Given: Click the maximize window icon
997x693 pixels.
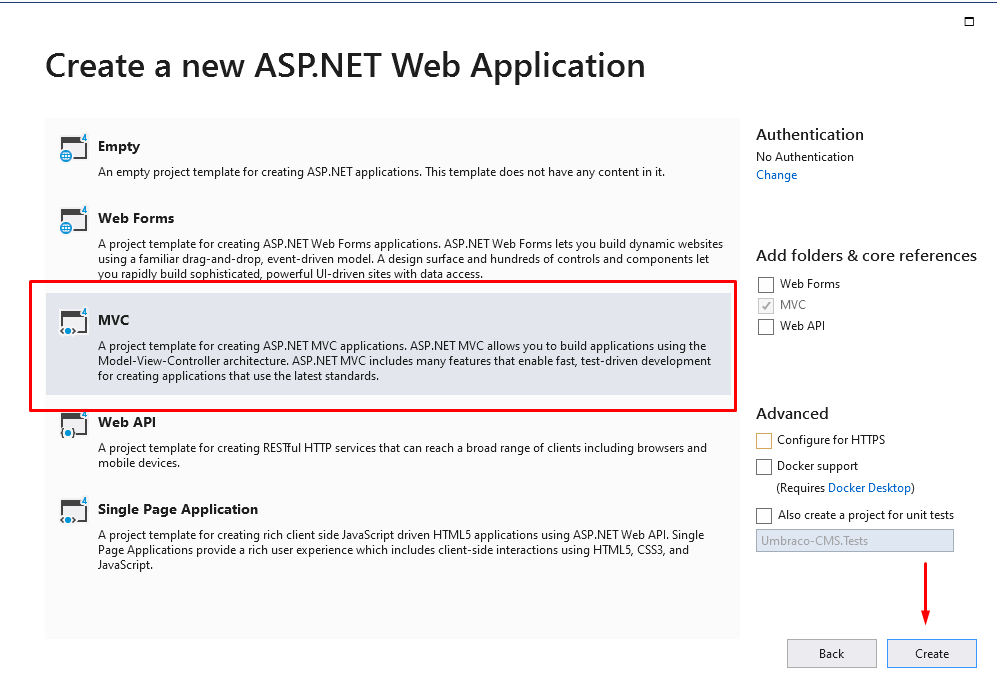Looking at the screenshot, I should [x=969, y=22].
